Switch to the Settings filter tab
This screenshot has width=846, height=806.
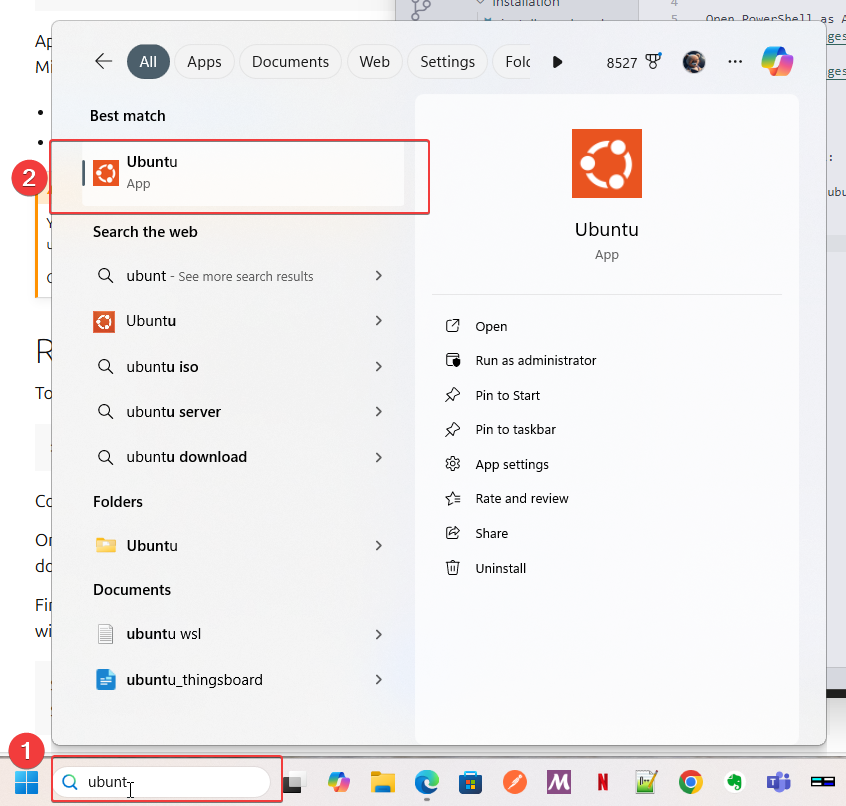tap(447, 62)
